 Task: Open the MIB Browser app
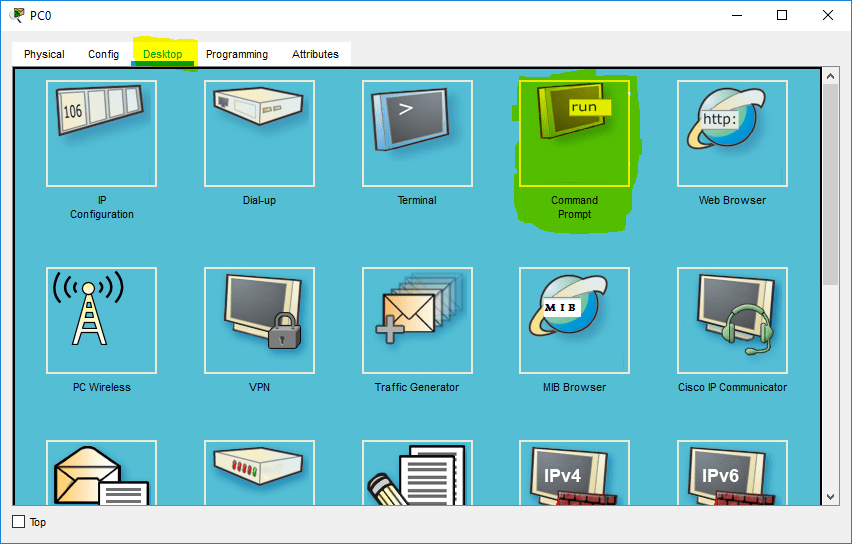click(574, 320)
